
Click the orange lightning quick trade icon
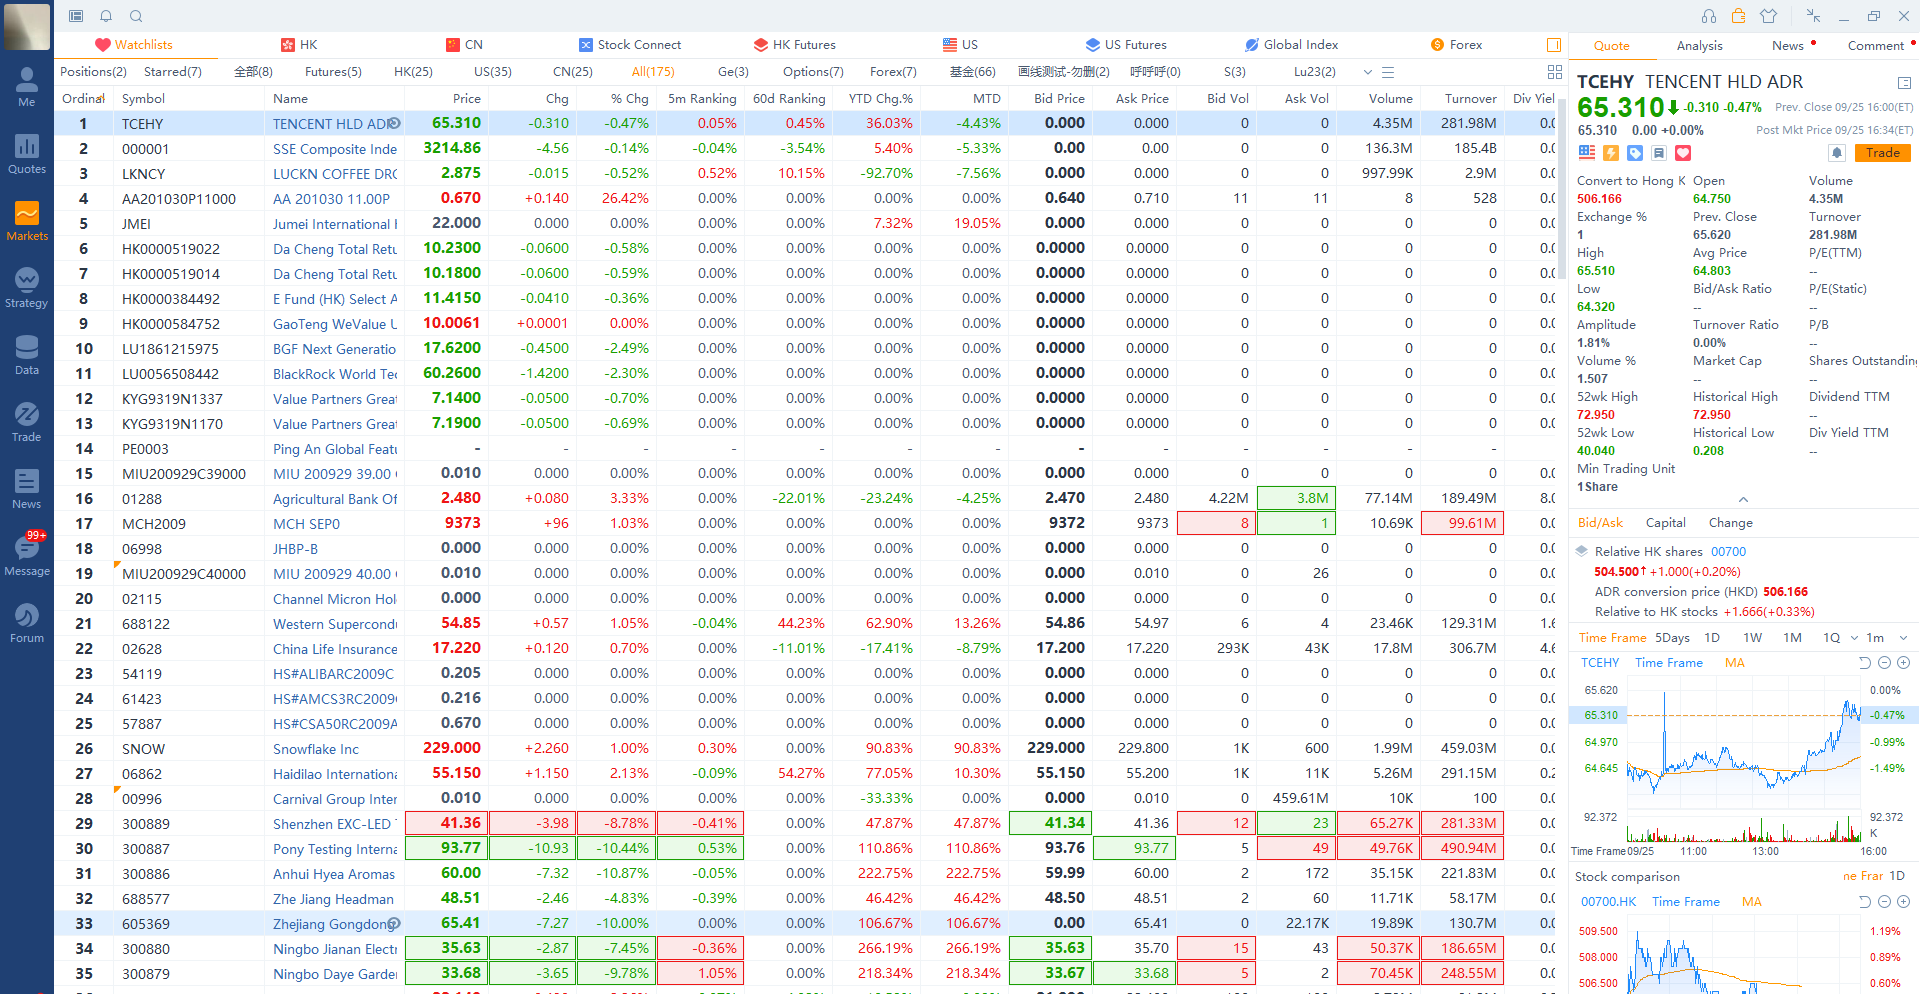point(1611,153)
